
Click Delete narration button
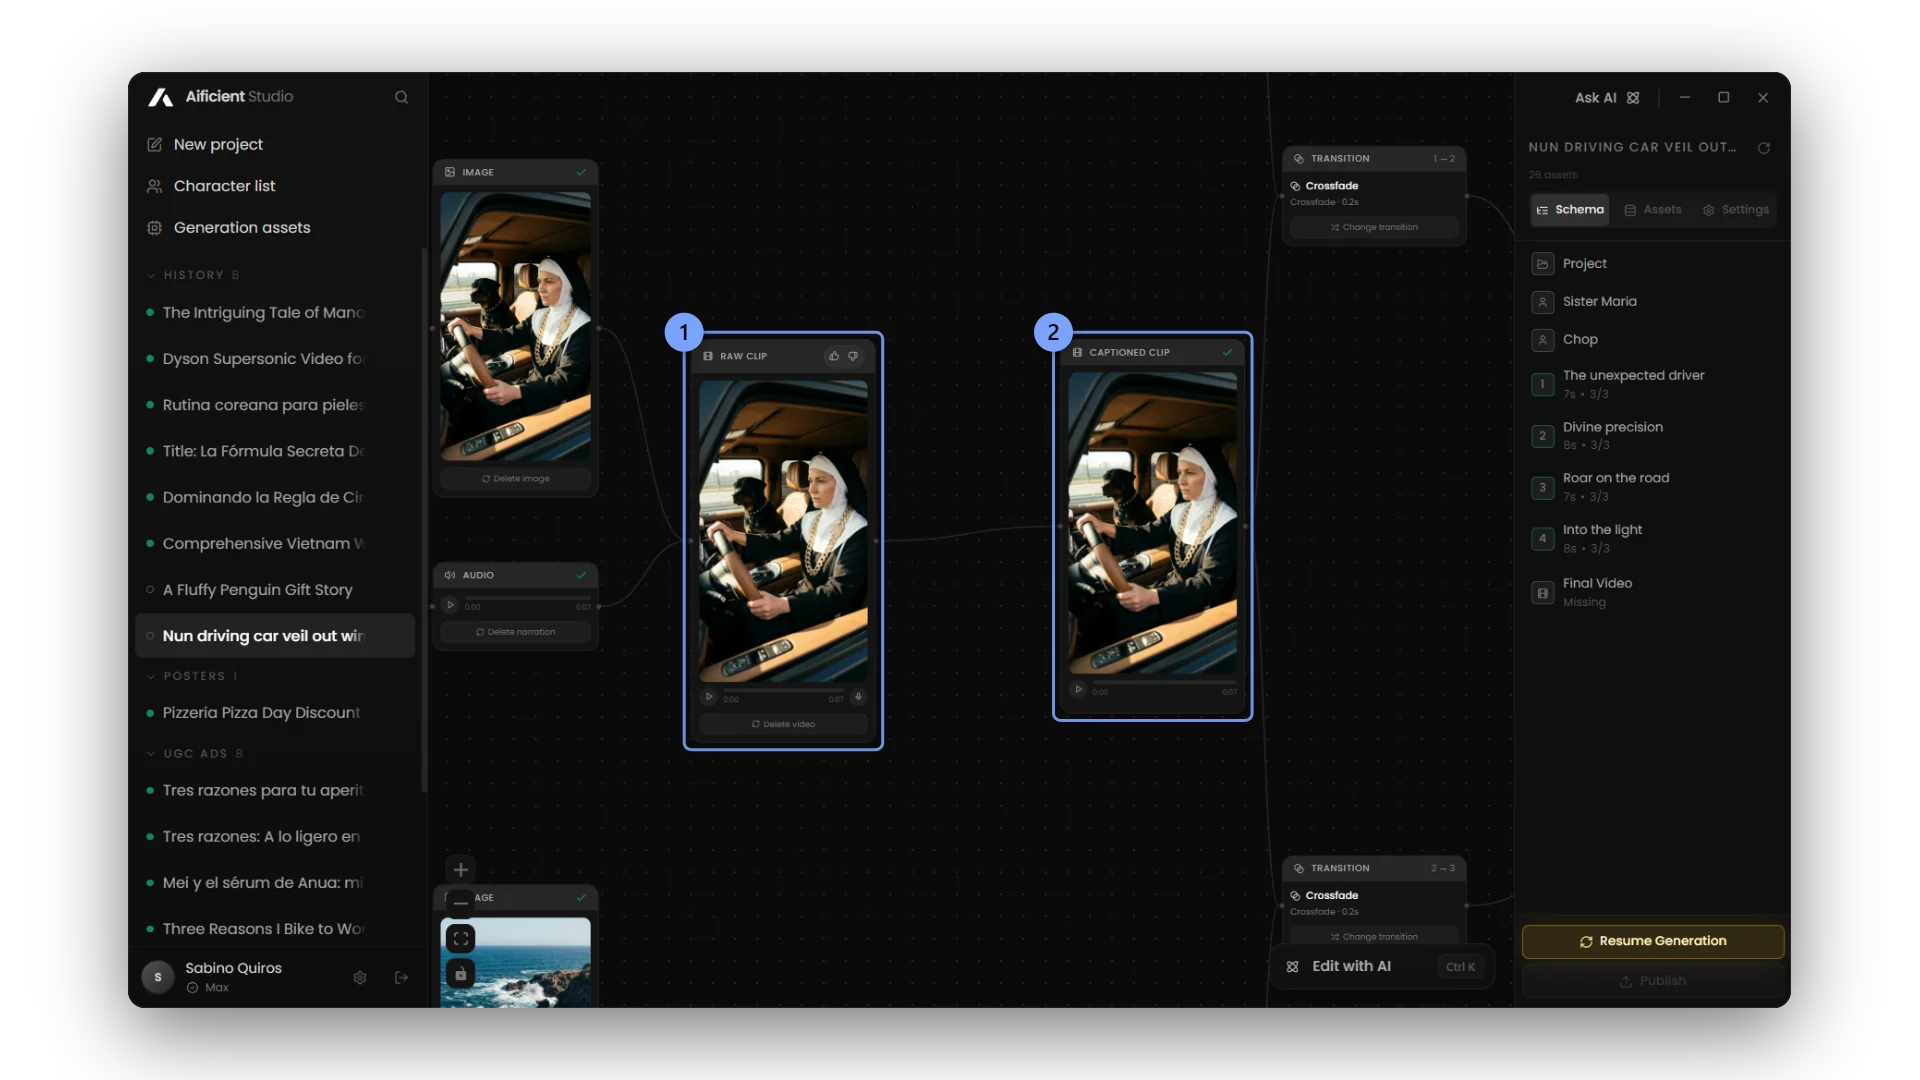coord(515,632)
